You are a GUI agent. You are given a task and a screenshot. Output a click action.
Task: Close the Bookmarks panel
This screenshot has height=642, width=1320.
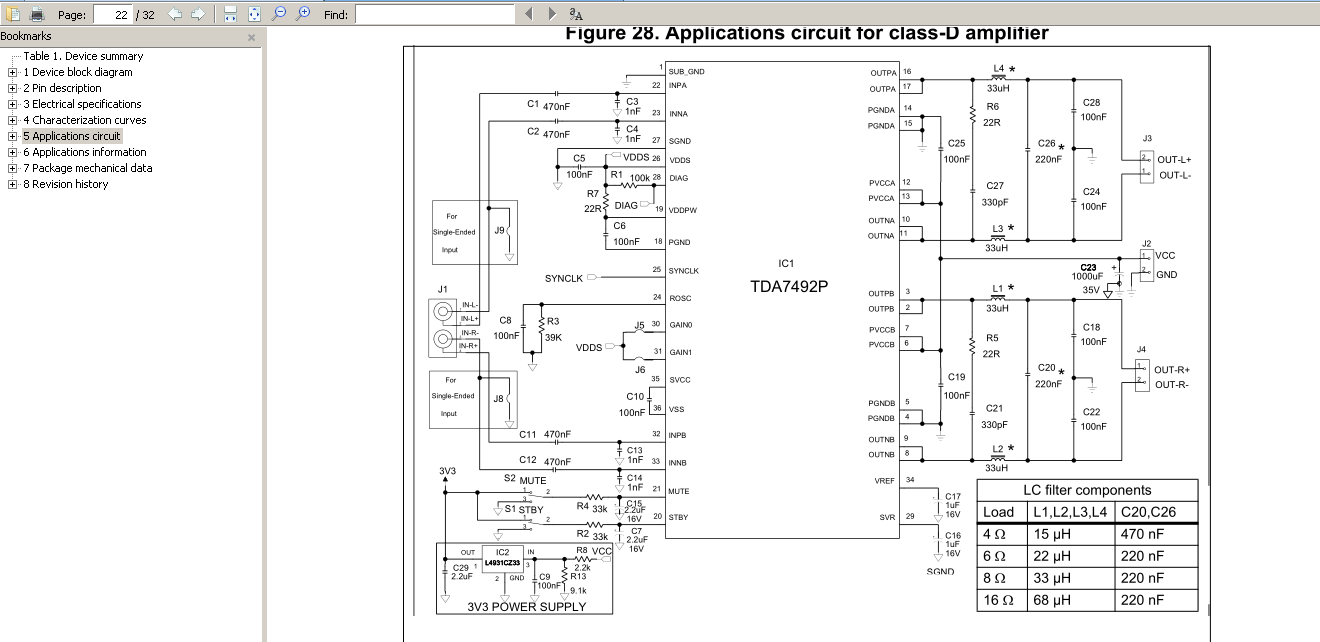tap(252, 37)
